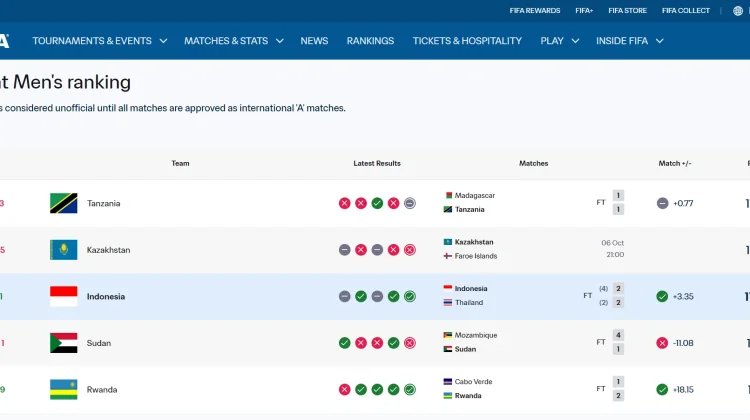Image resolution: width=750 pixels, height=420 pixels.
Task: Click Rwanda's first red loss result icon
Action: (x=344, y=389)
